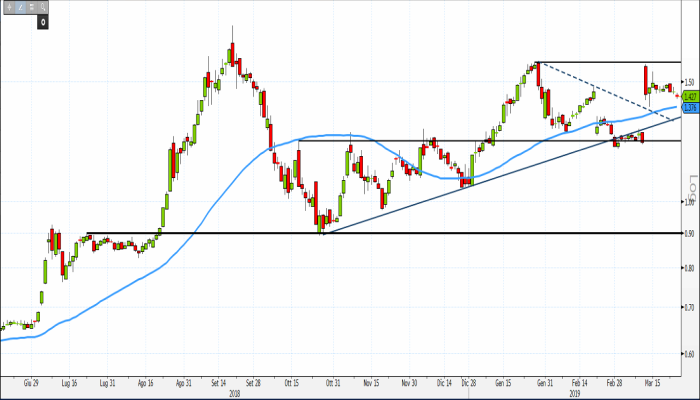Click the green 1.427 last price label

[689, 96]
